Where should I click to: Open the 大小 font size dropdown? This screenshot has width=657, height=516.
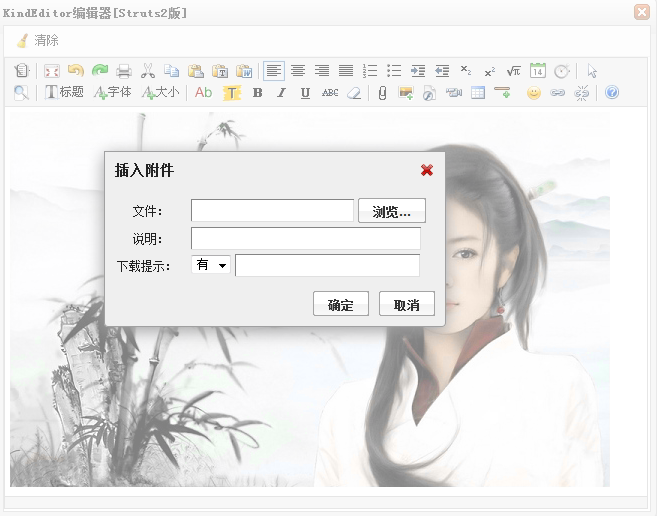161,92
